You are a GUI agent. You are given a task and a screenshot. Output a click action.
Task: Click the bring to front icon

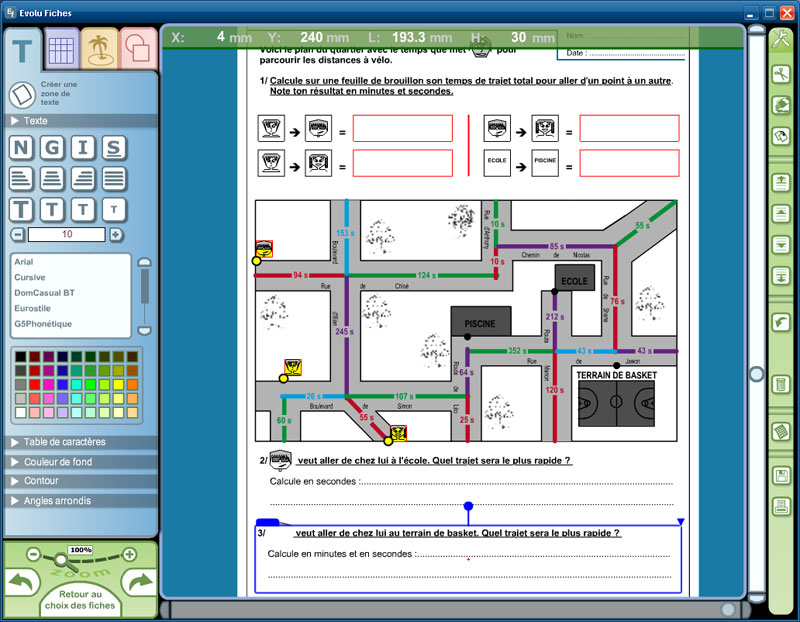coord(781,181)
